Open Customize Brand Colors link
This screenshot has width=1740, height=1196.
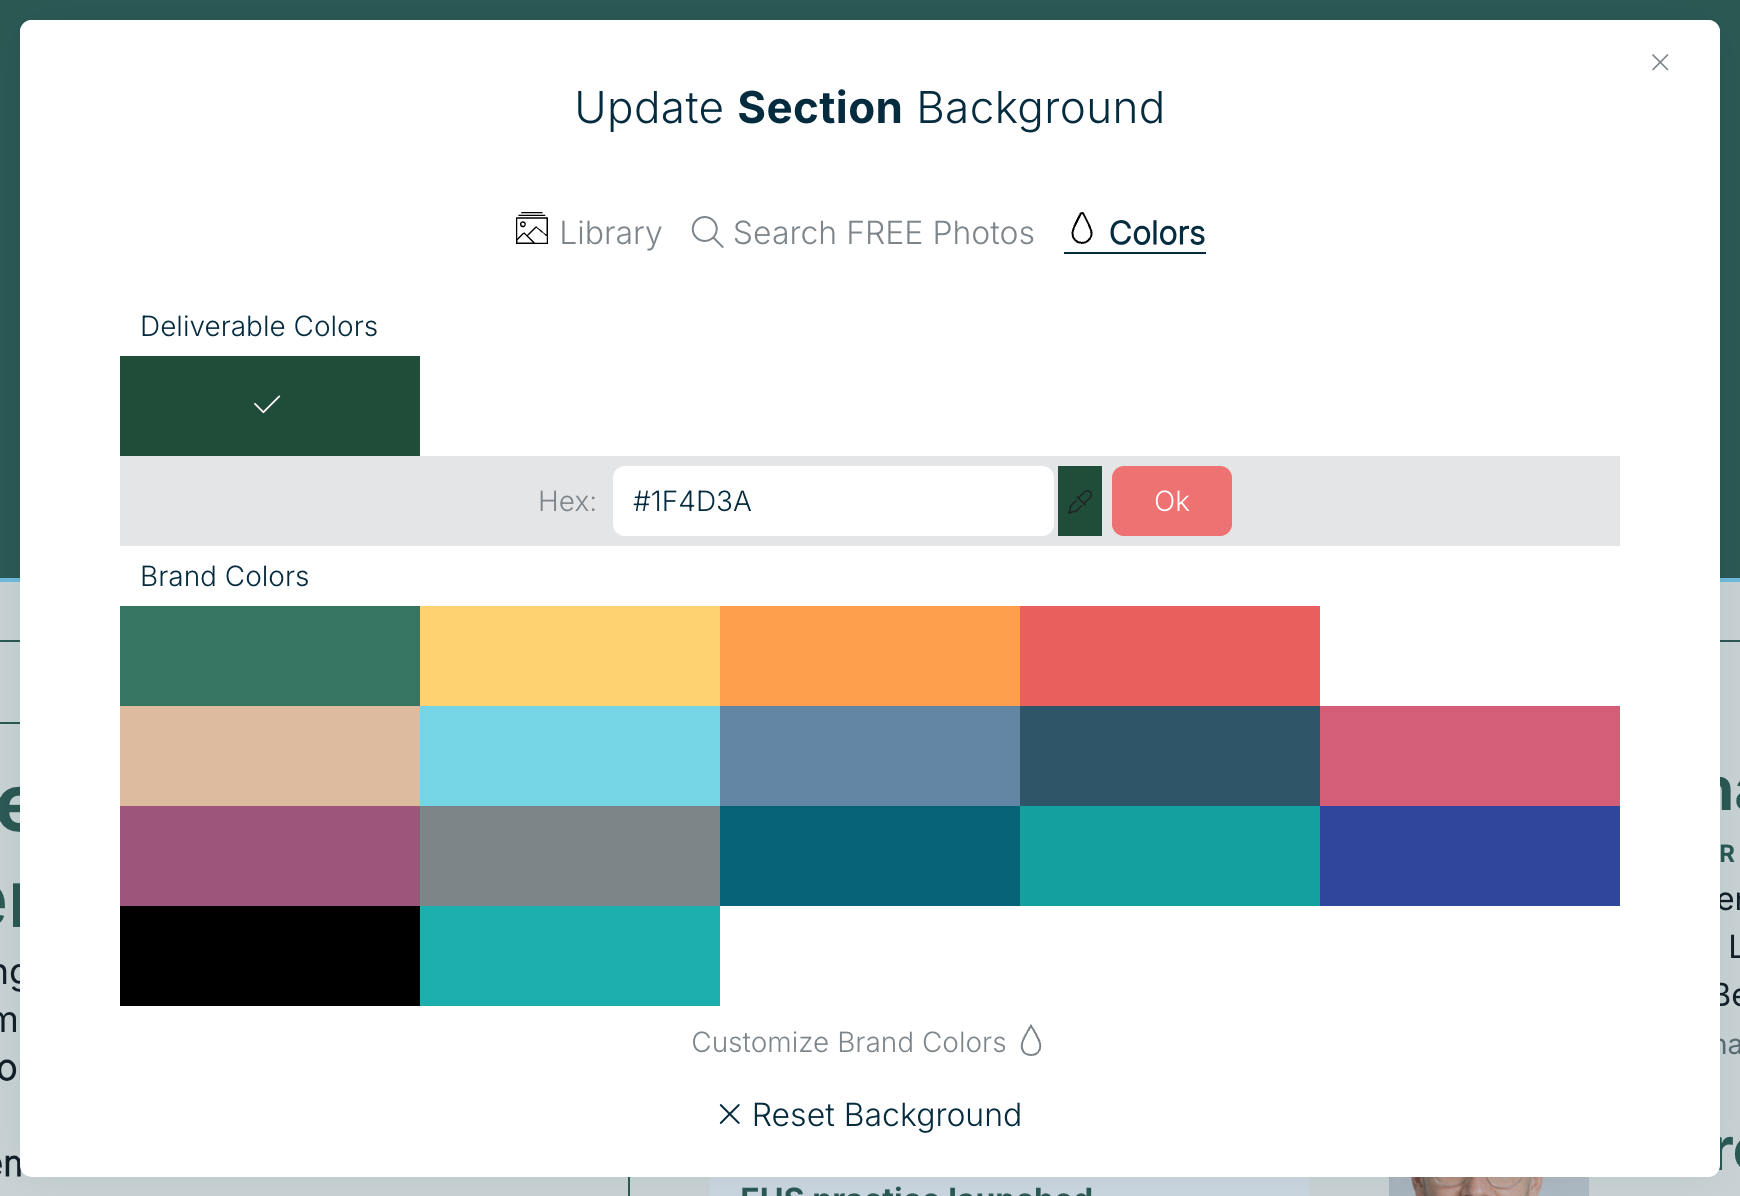(867, 1042)
